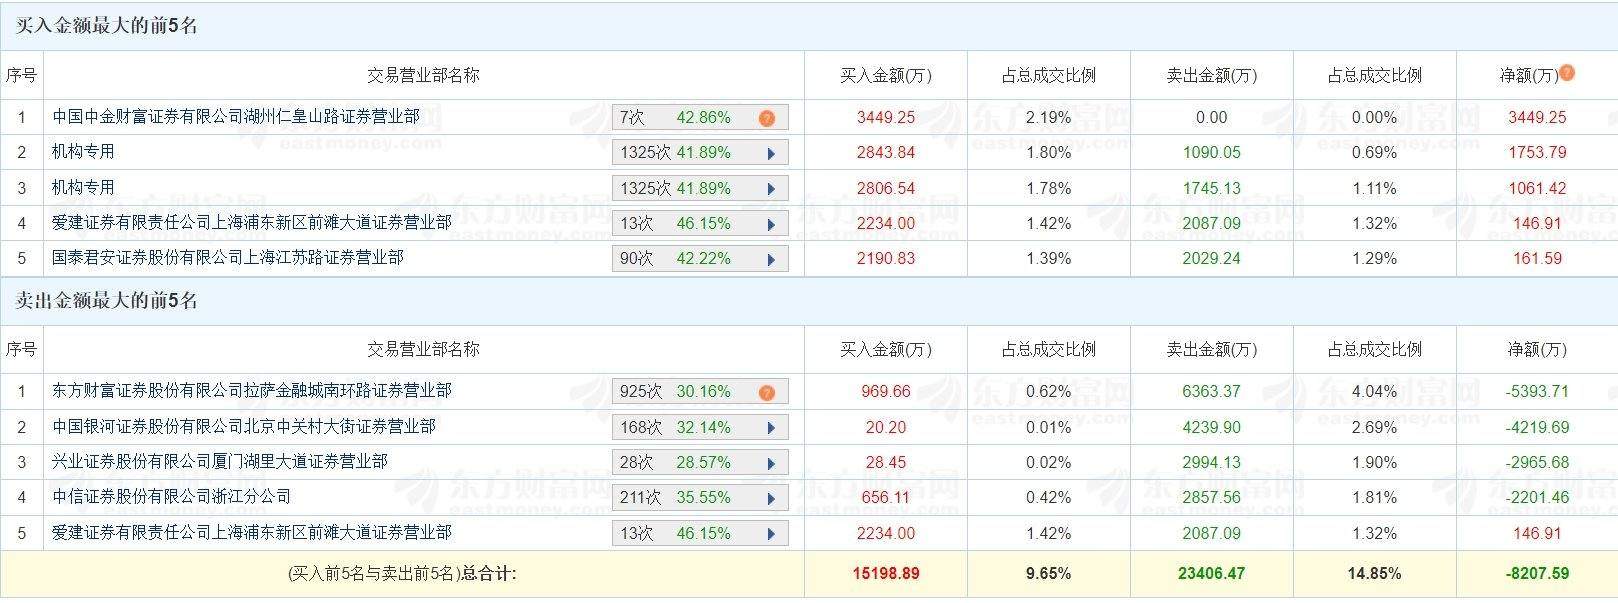This screenshot has width=1618, height=603.
Task: Click the arrow icon in 国泰君安上海江苏路 row
Action: click(x=771, y=259)
